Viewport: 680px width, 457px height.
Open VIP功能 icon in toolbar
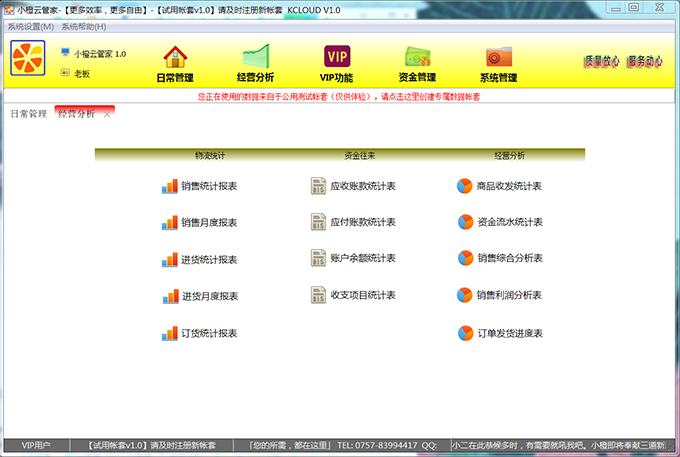[x=337, y=56]
